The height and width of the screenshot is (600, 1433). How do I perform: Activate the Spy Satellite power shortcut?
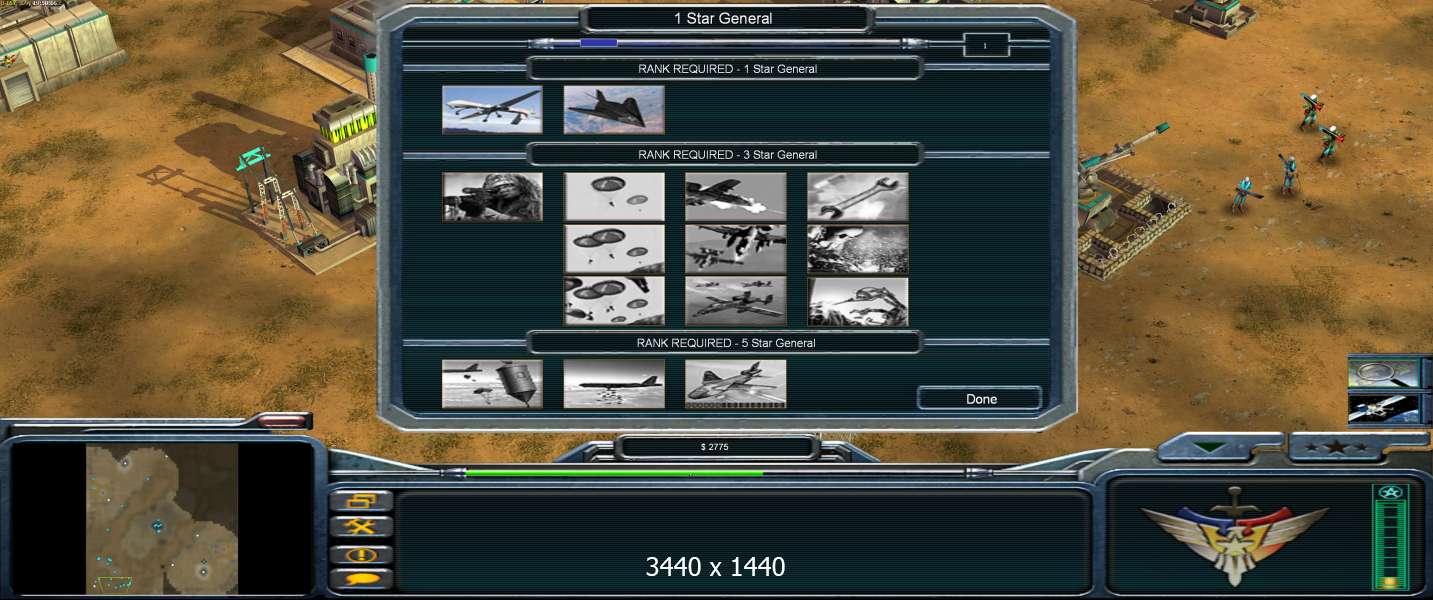coord(1384,408)
